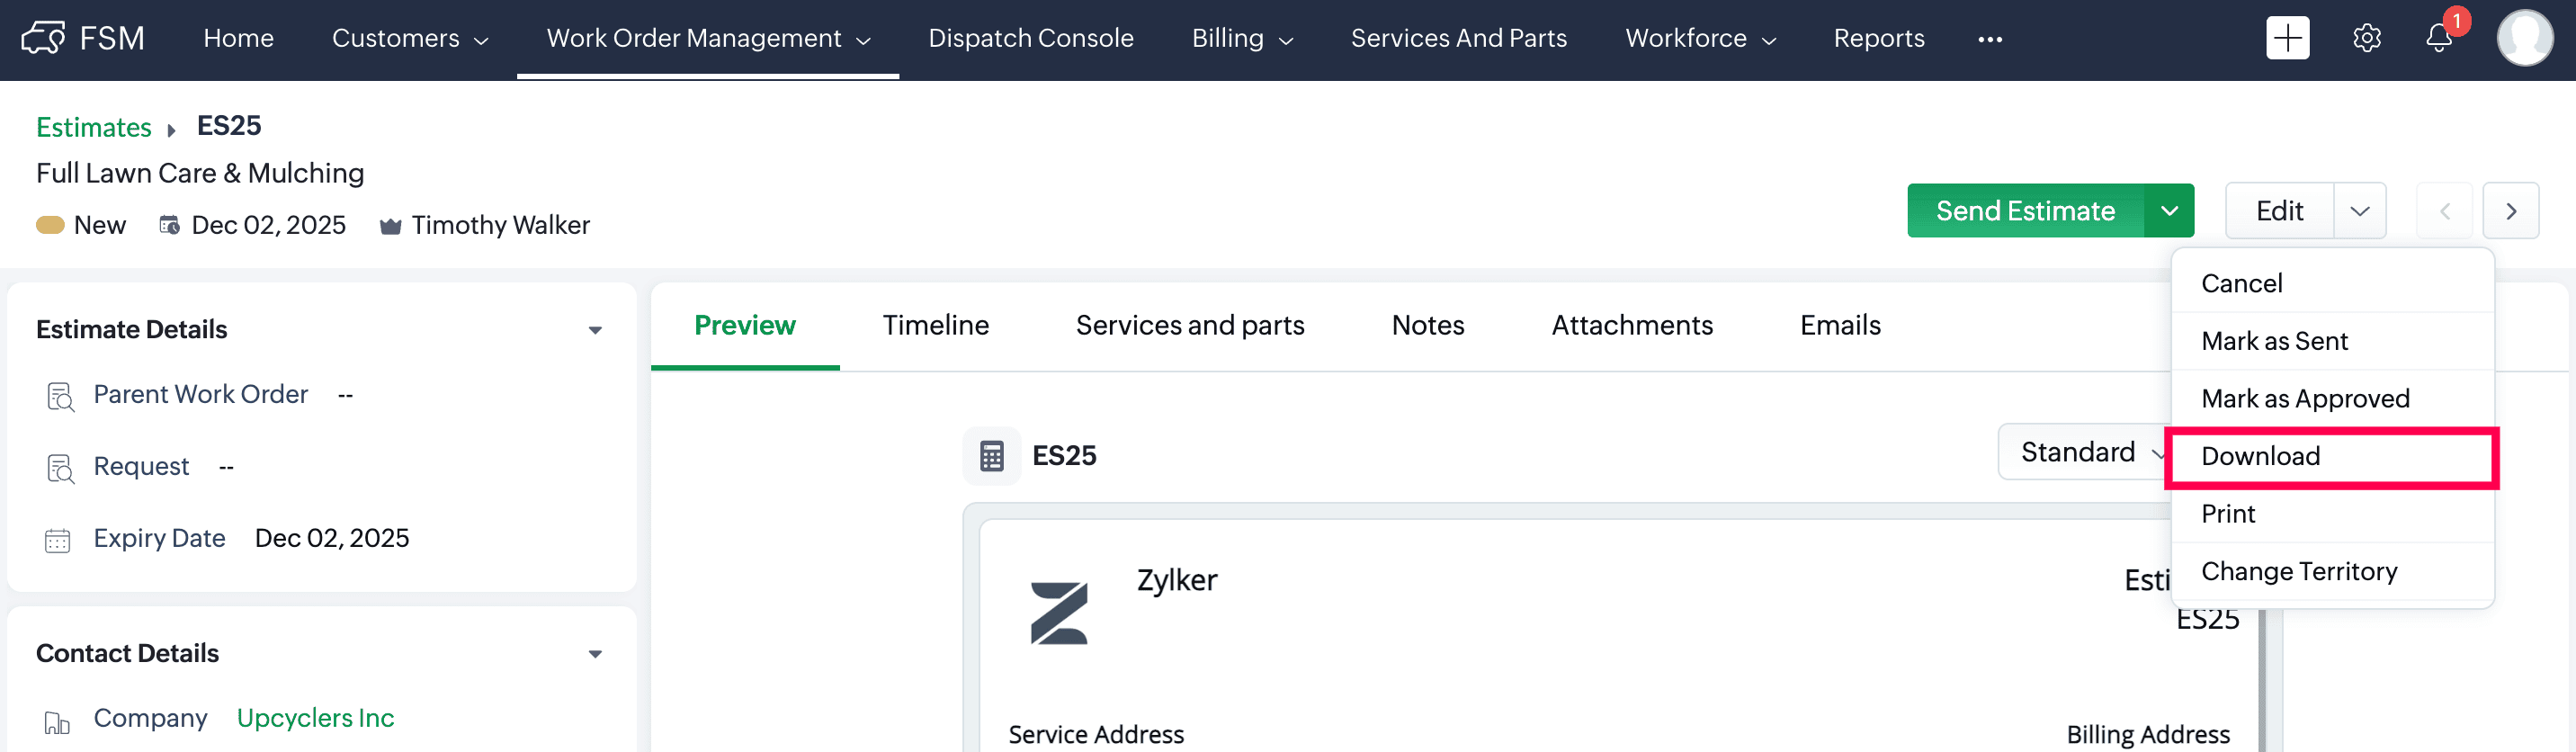Go to the next estimate arrow
This screenshot has width=2576, height=752.
click(2510, 211)
